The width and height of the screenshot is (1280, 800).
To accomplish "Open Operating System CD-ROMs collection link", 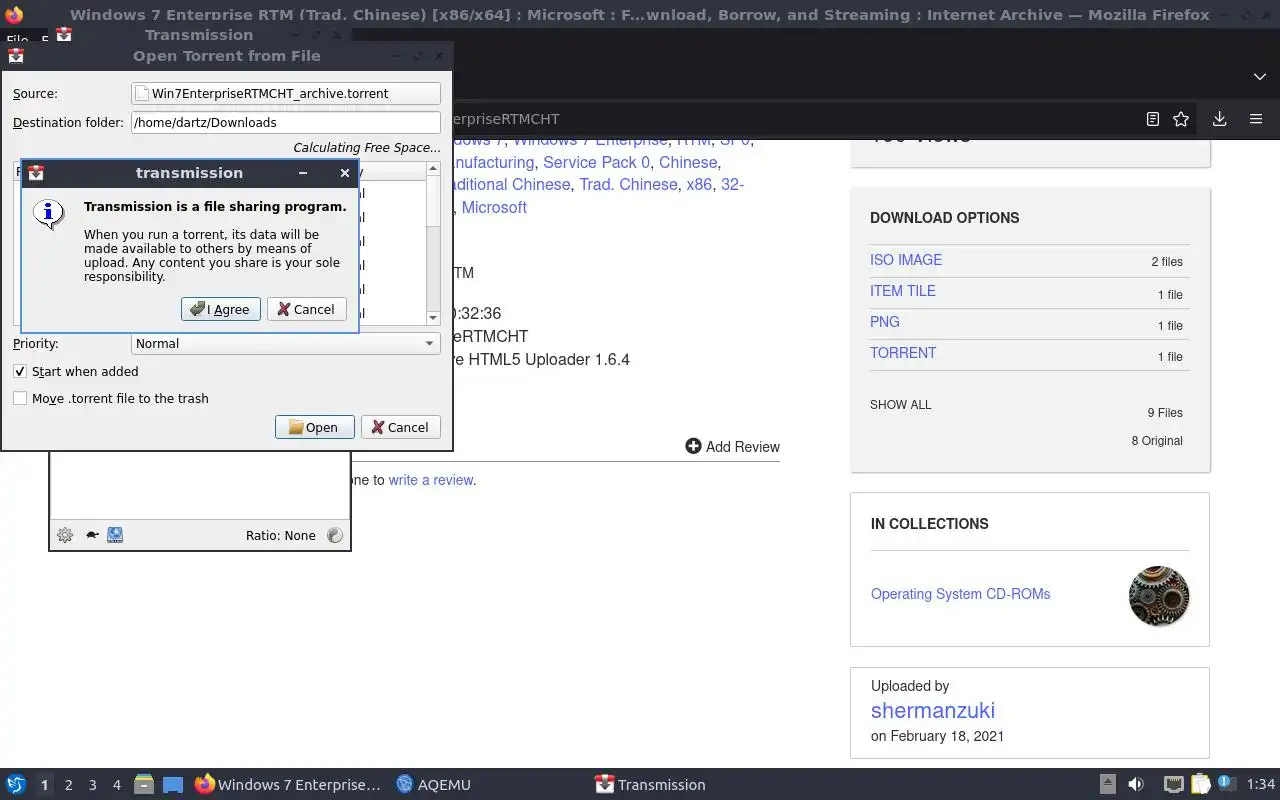I will click(x=960, y=594).
